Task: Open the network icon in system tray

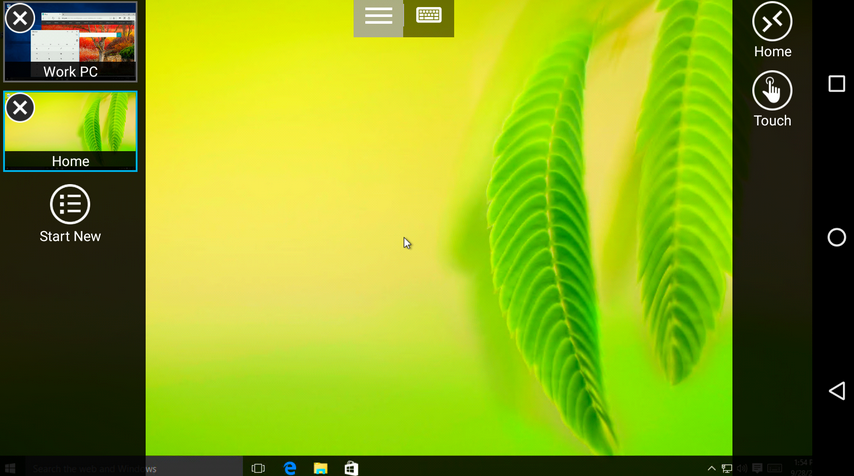Action: (x=727, y=467)
